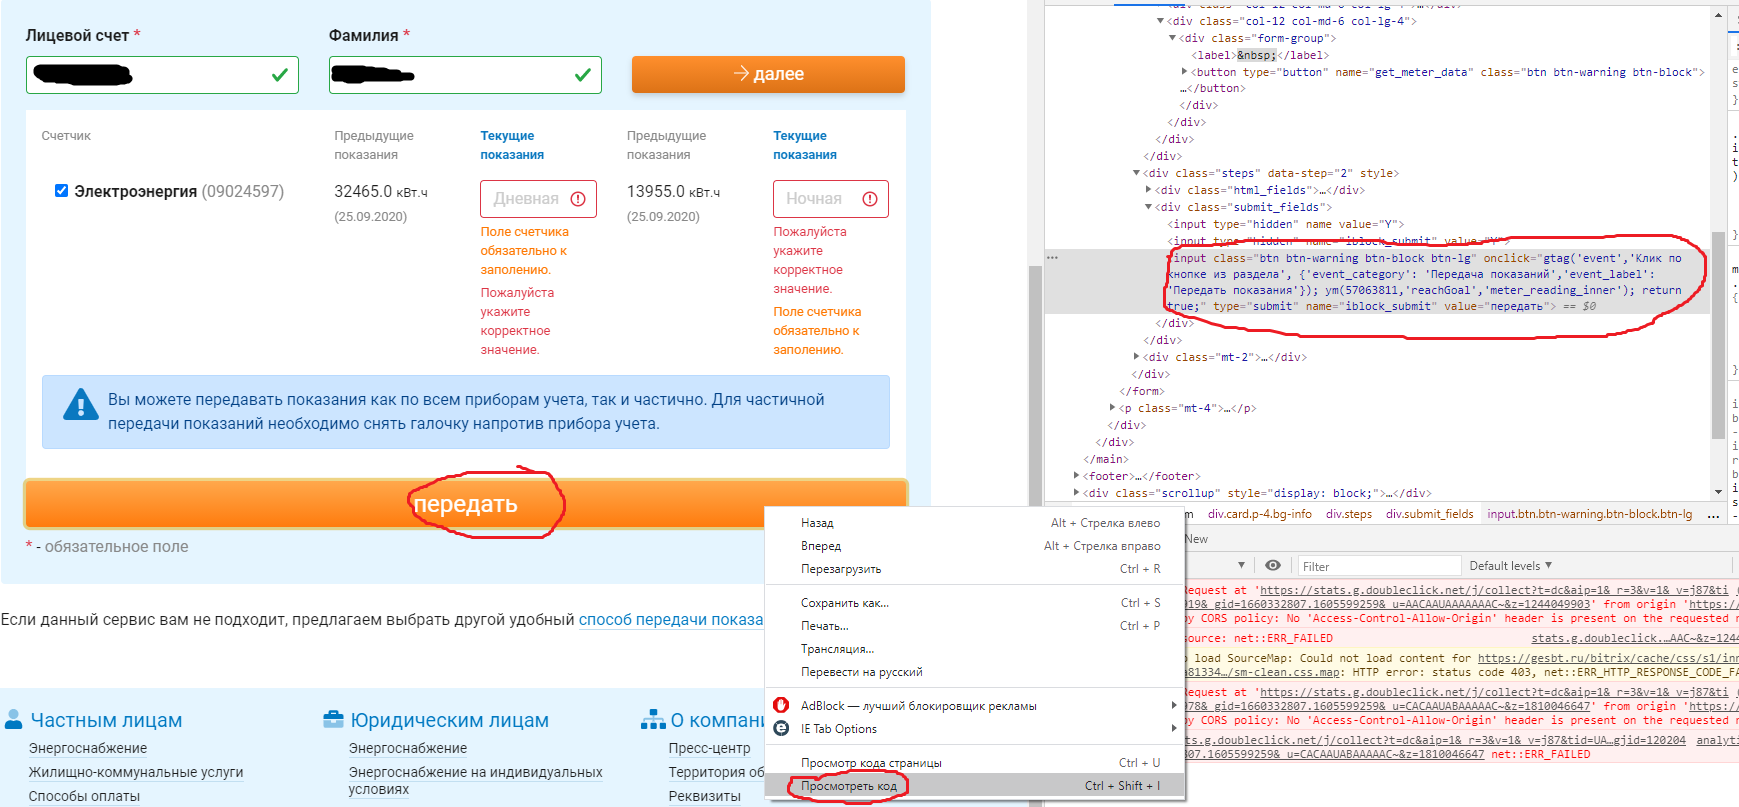Open link способ передачи показа

click(670, 620)
